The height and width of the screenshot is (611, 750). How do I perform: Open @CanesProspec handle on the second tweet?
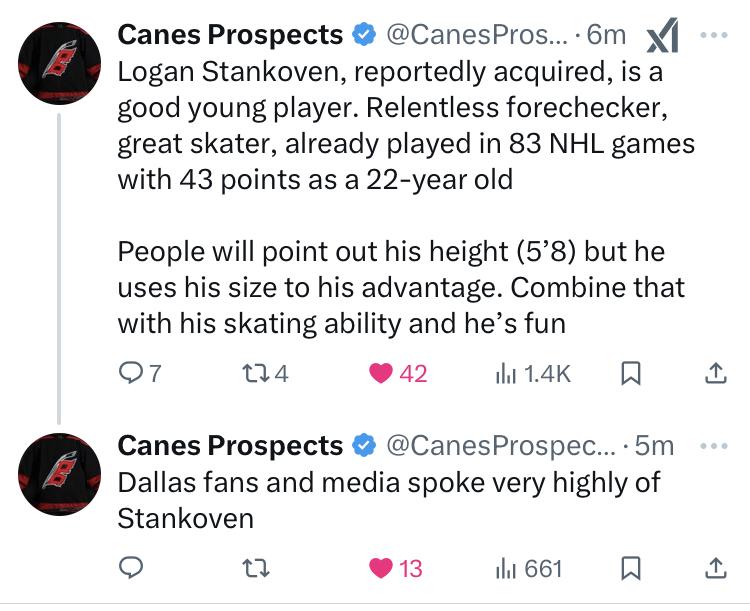pyautogui.click(x=498, y=445)
